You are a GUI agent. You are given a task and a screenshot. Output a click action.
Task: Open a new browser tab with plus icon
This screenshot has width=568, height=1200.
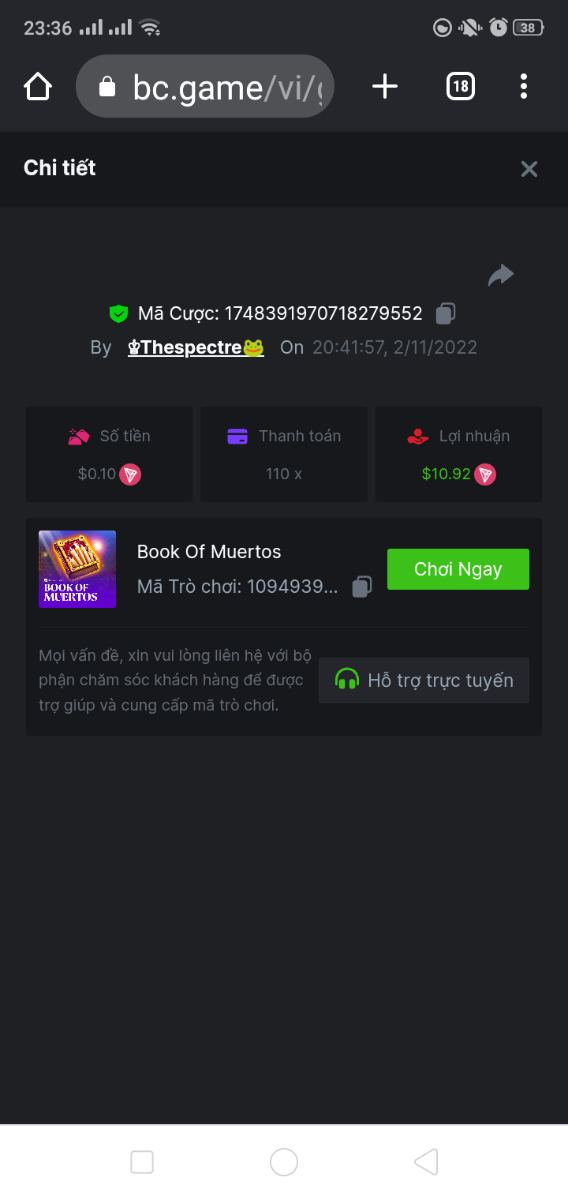385,87
